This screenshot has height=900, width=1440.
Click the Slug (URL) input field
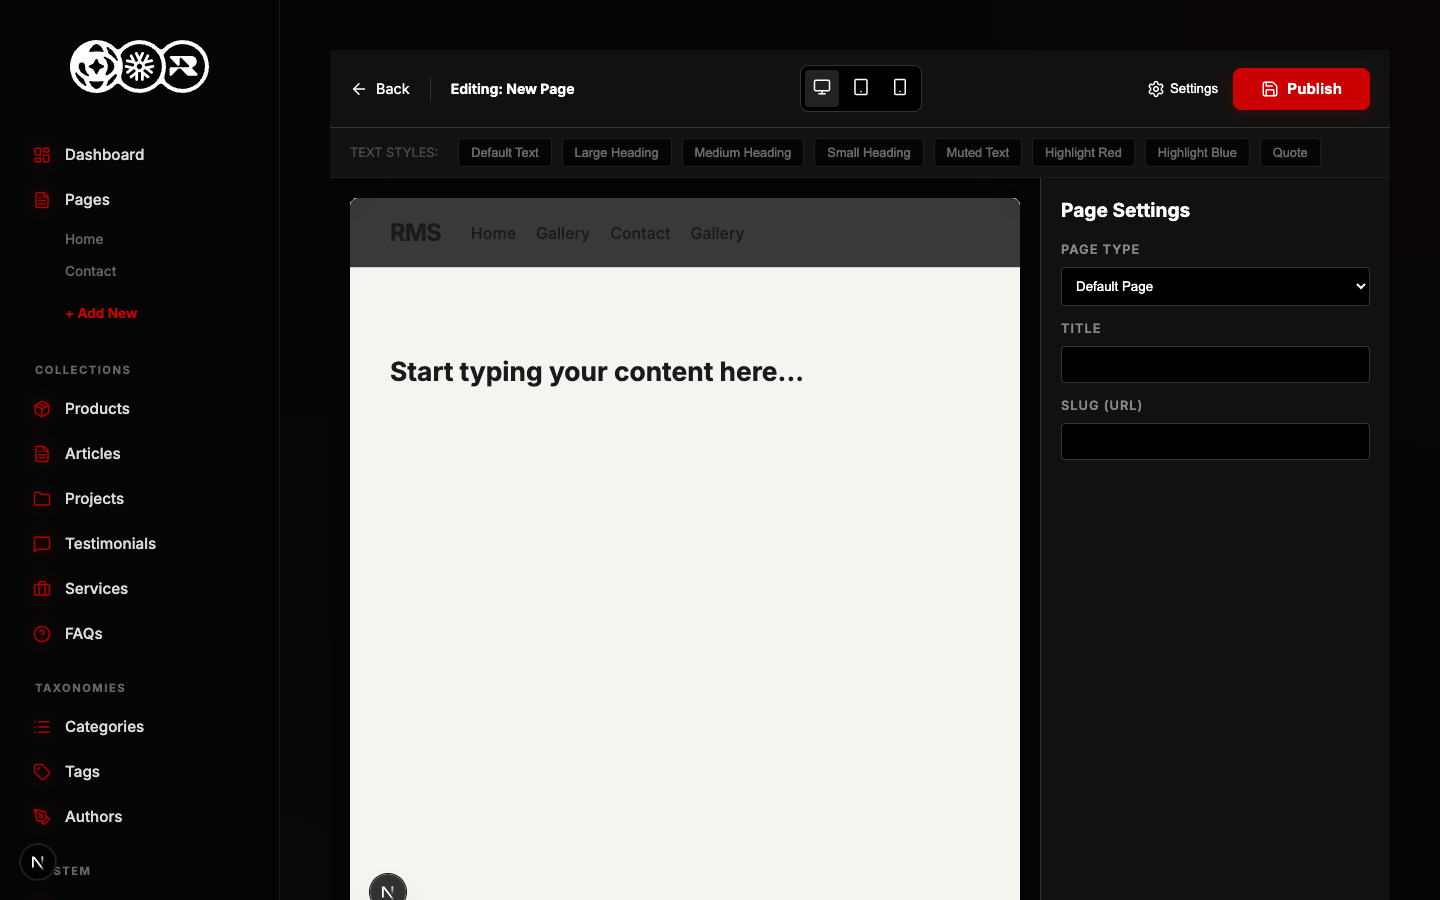[x=1215, y=441]
